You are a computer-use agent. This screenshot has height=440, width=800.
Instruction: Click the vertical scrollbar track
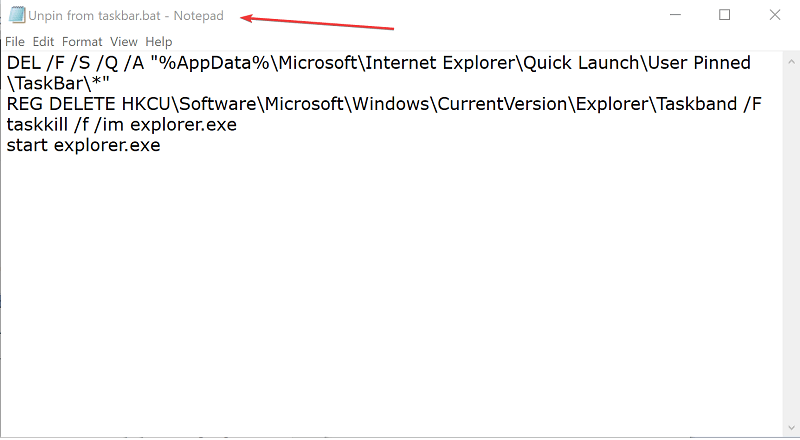(x=791, y=245)
